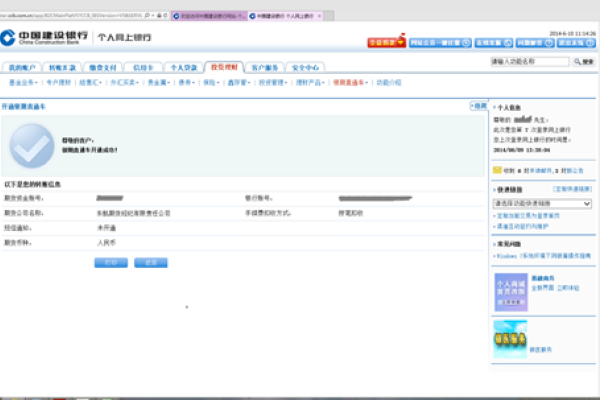
Task: Click the large checkmark success icon
Action: (x=32, y=146)
